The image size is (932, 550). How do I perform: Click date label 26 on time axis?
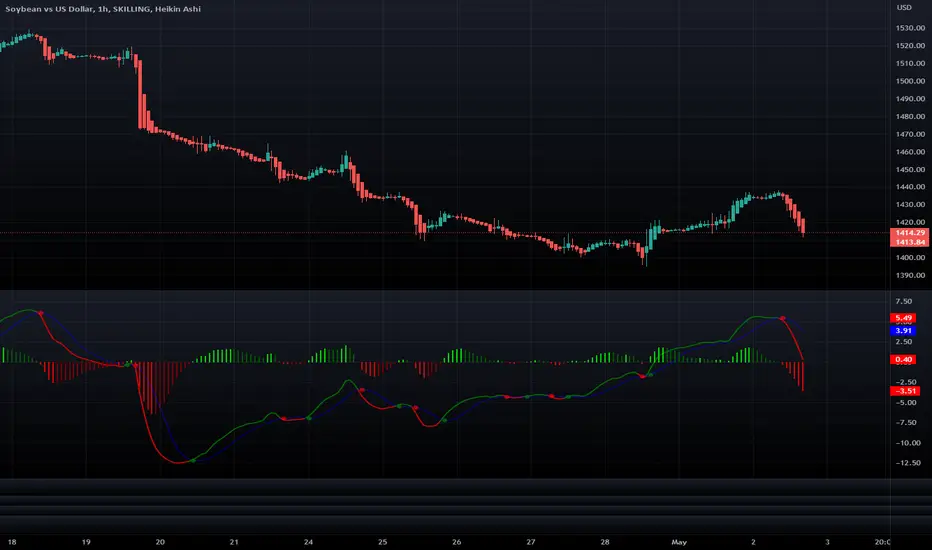pyautogui.click(x=456, y=542)
